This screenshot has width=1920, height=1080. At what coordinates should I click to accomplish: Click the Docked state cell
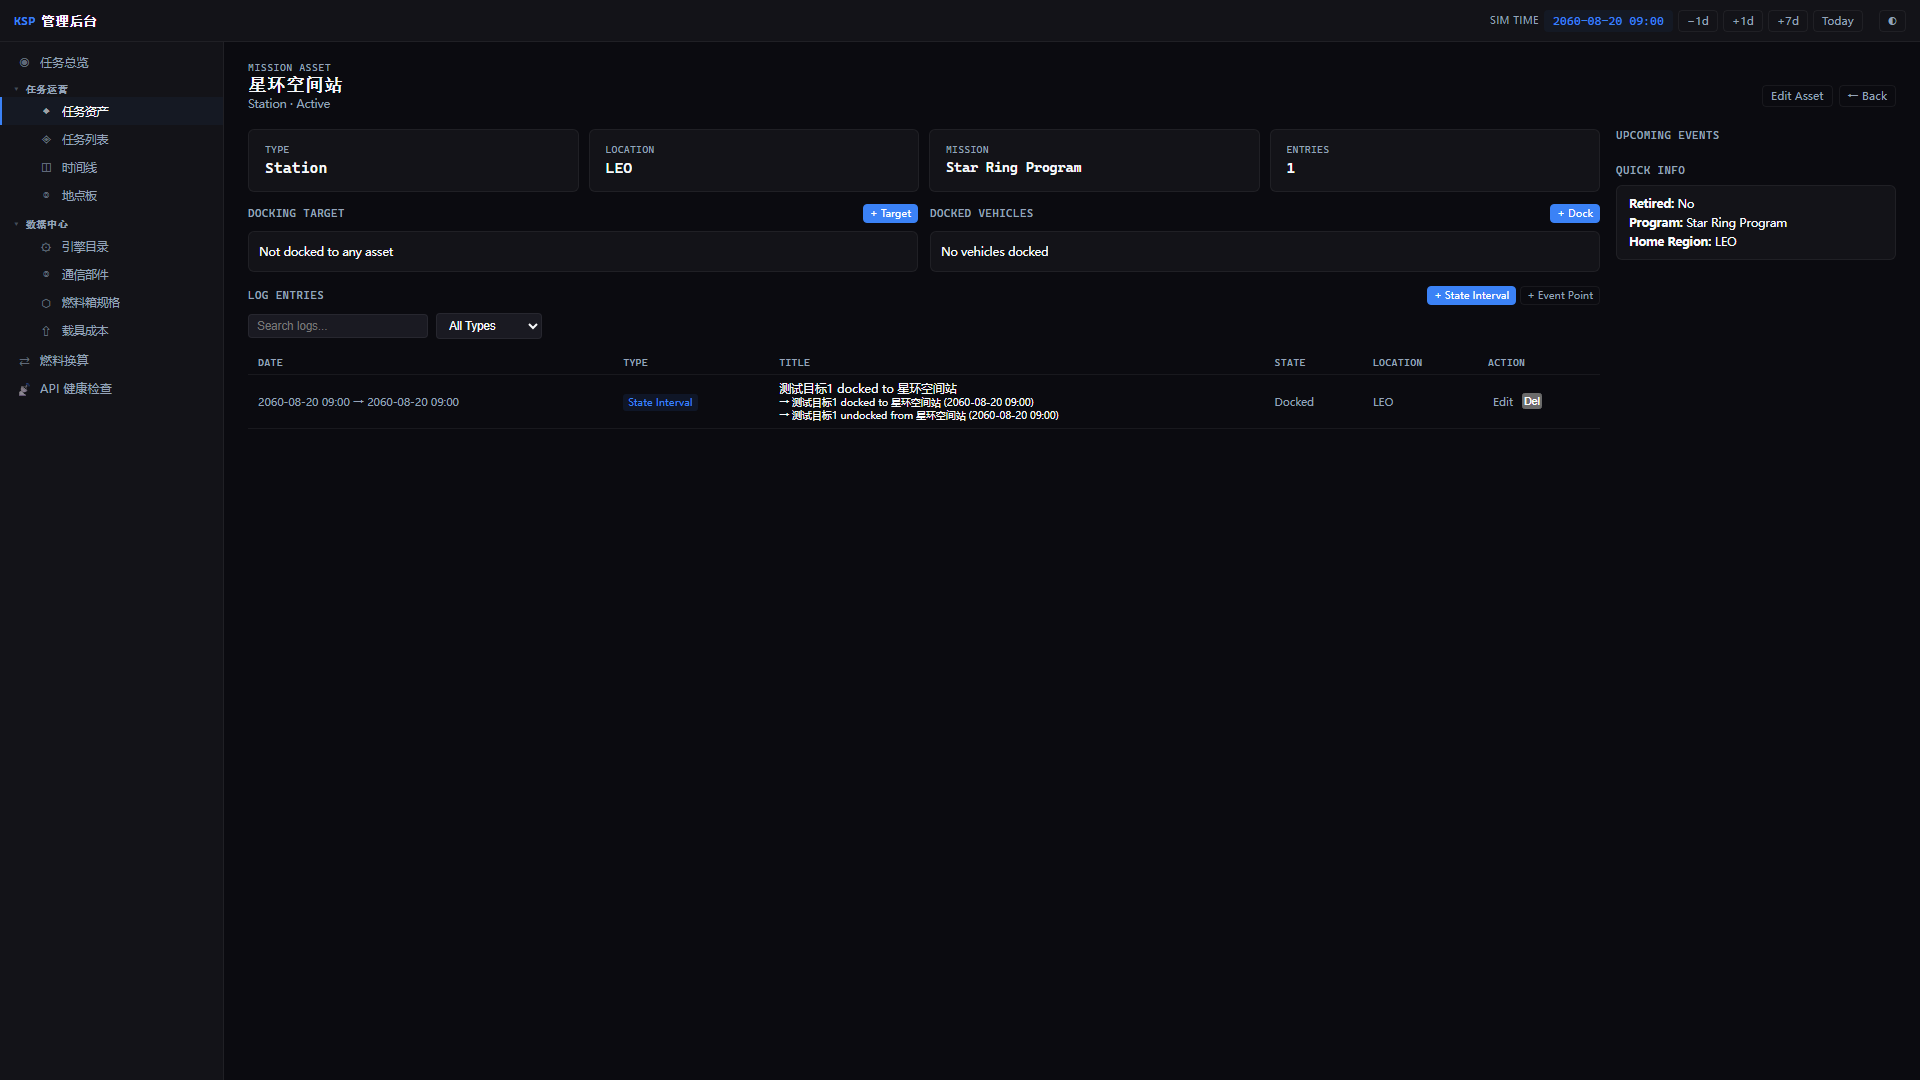[1294, 402]
